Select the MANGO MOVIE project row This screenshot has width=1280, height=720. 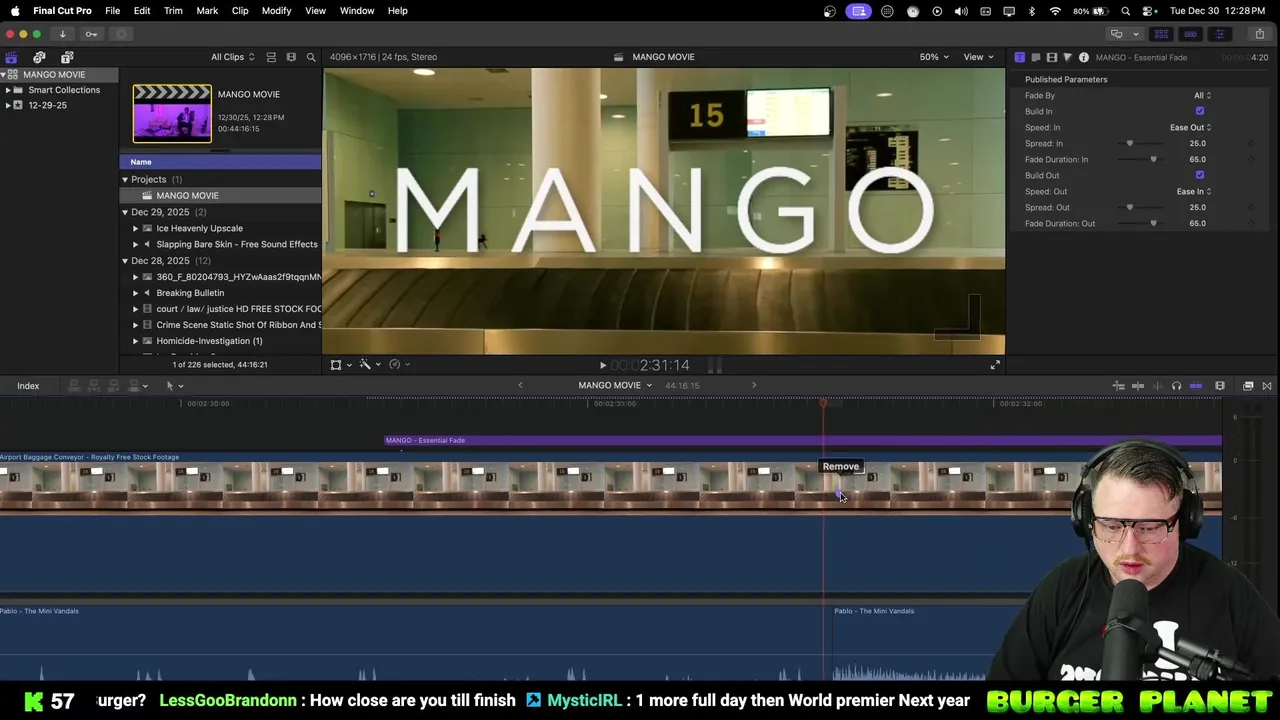(x=221, y=195)
